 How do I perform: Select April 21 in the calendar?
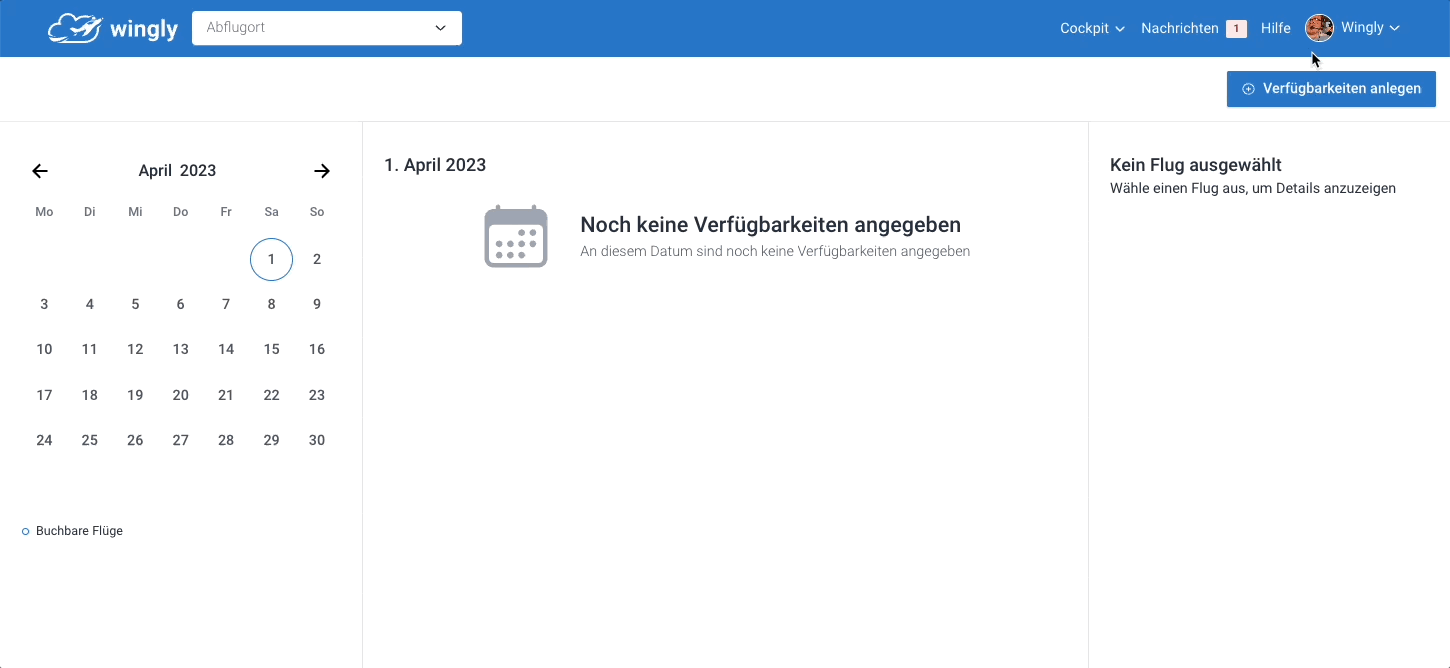226,395
